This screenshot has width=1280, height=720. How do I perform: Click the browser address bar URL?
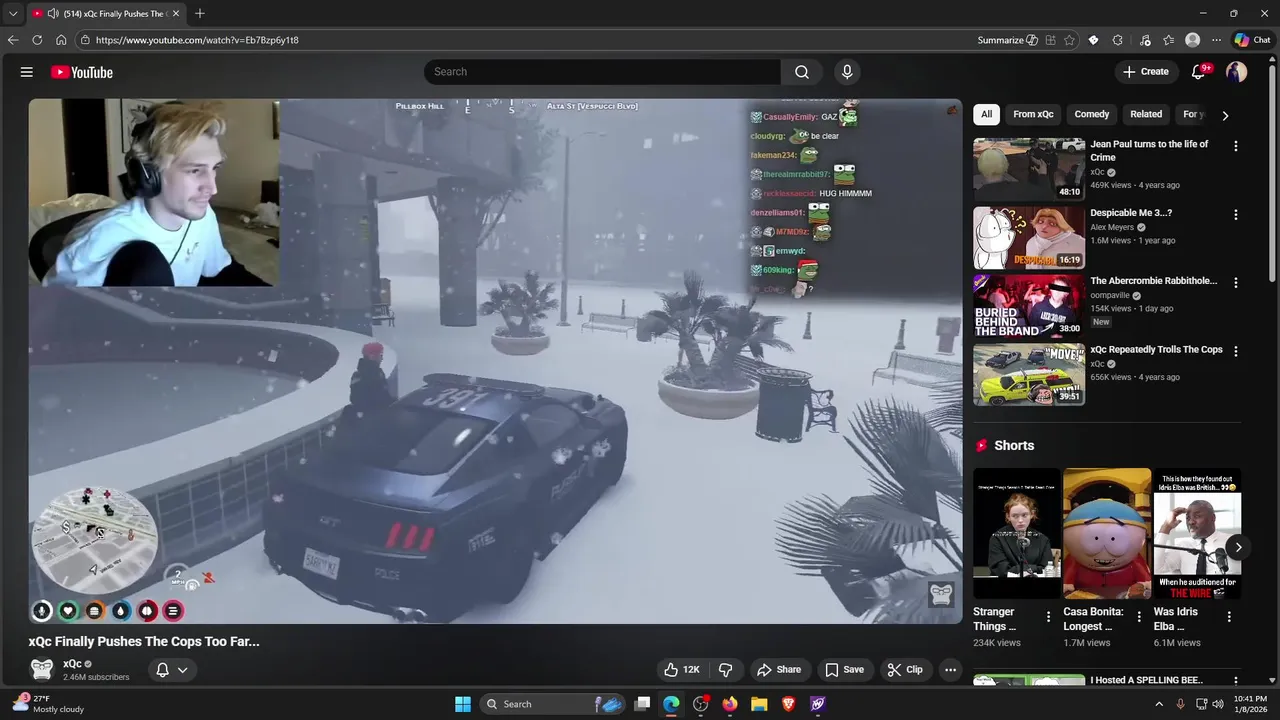click(x=197, y=40)
